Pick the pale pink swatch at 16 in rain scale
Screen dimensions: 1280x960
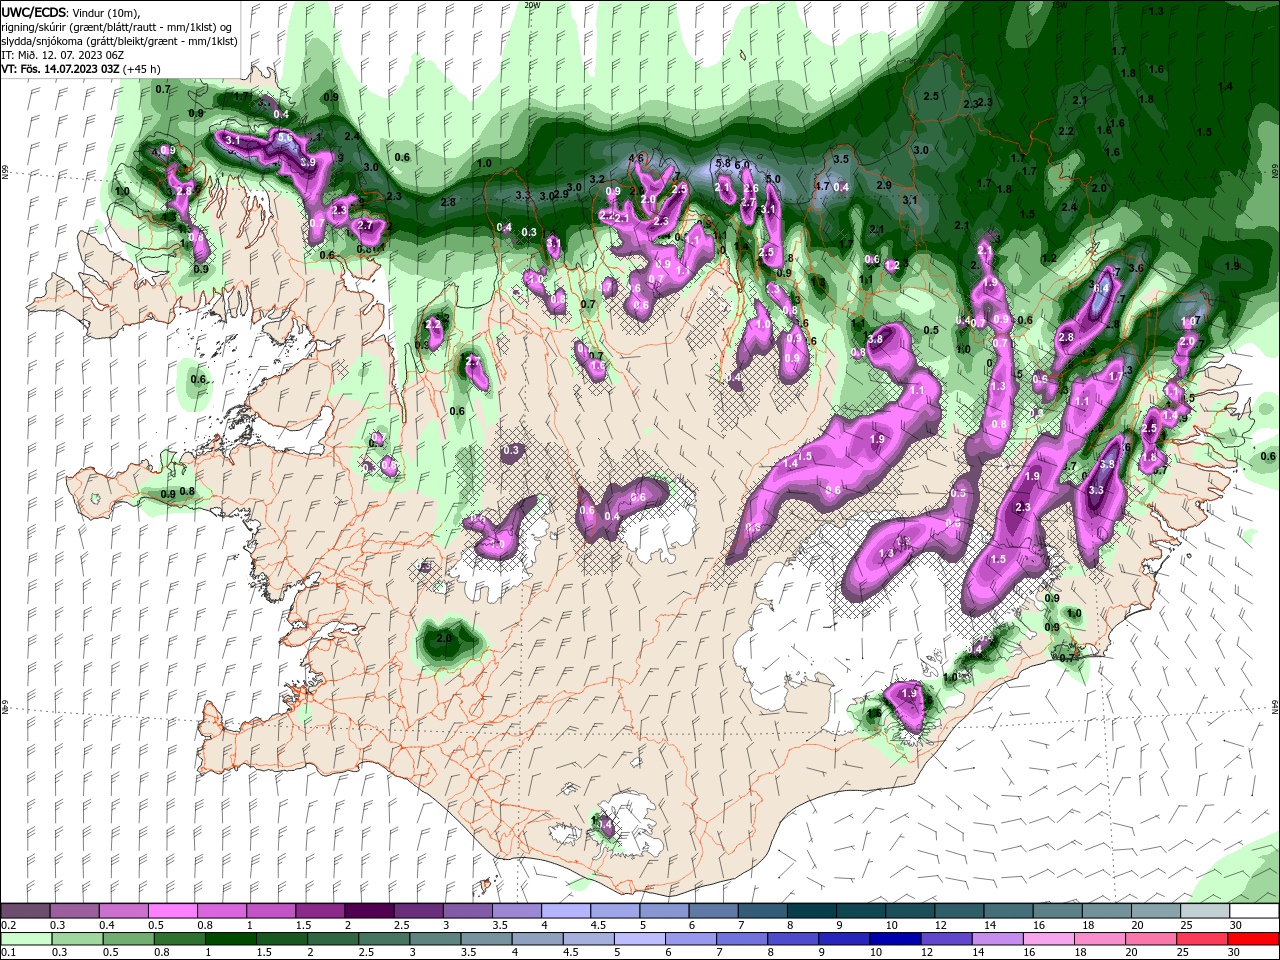tap(1048, 940)
